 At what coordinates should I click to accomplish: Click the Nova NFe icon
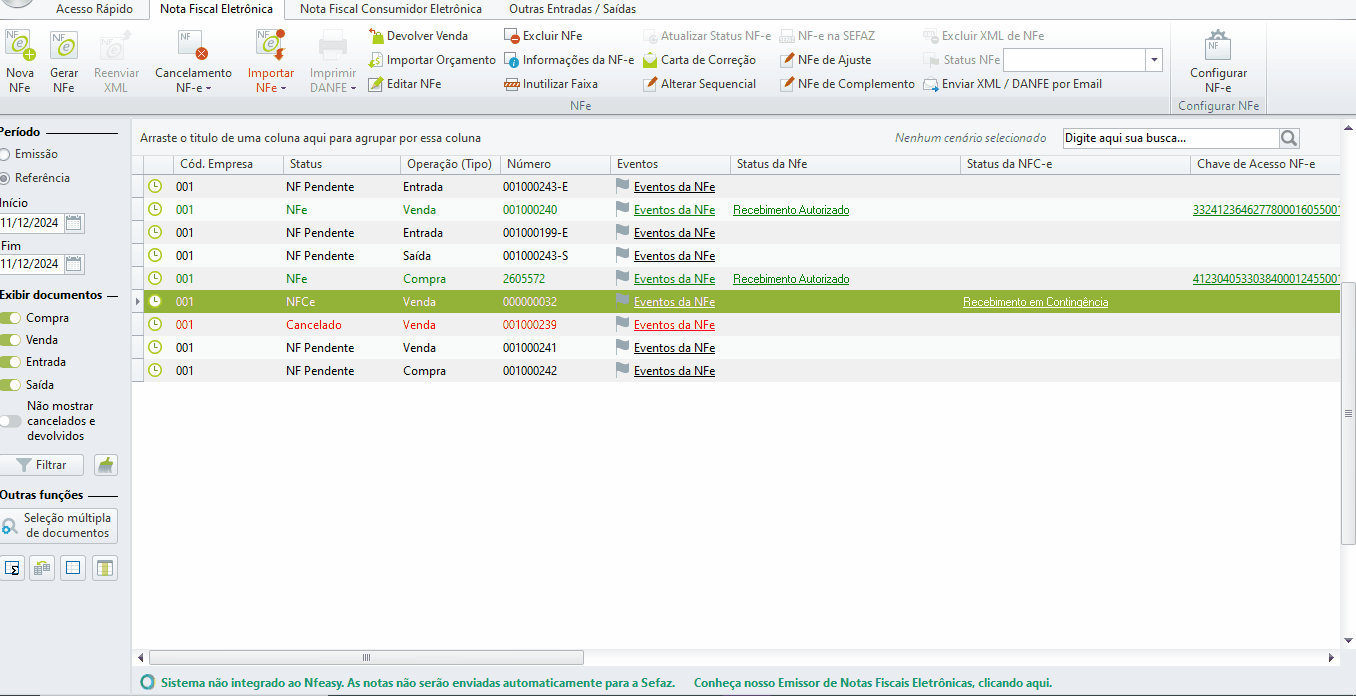point(19,46)
